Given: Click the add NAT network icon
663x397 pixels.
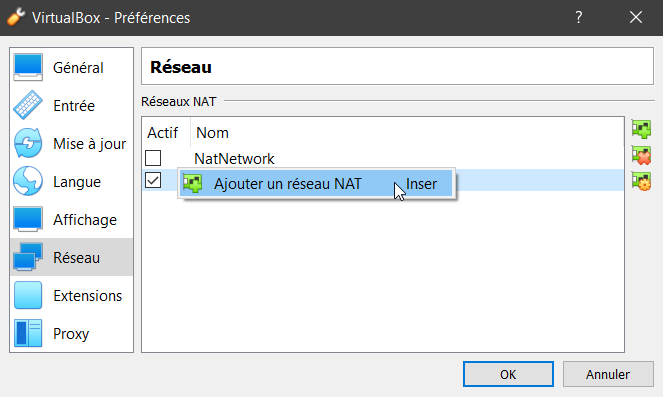Looking at the screenshot, I should (641, 129).
